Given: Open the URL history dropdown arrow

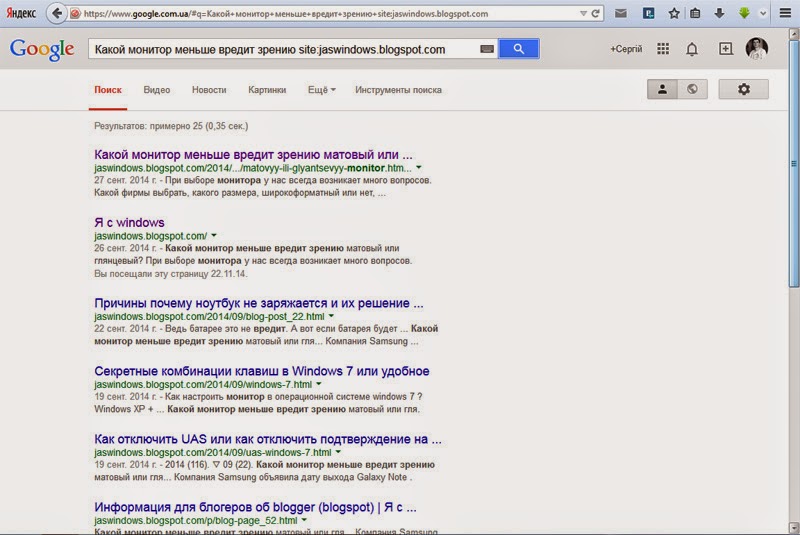Looking at the screenshot, I should [x=583, y=14].
